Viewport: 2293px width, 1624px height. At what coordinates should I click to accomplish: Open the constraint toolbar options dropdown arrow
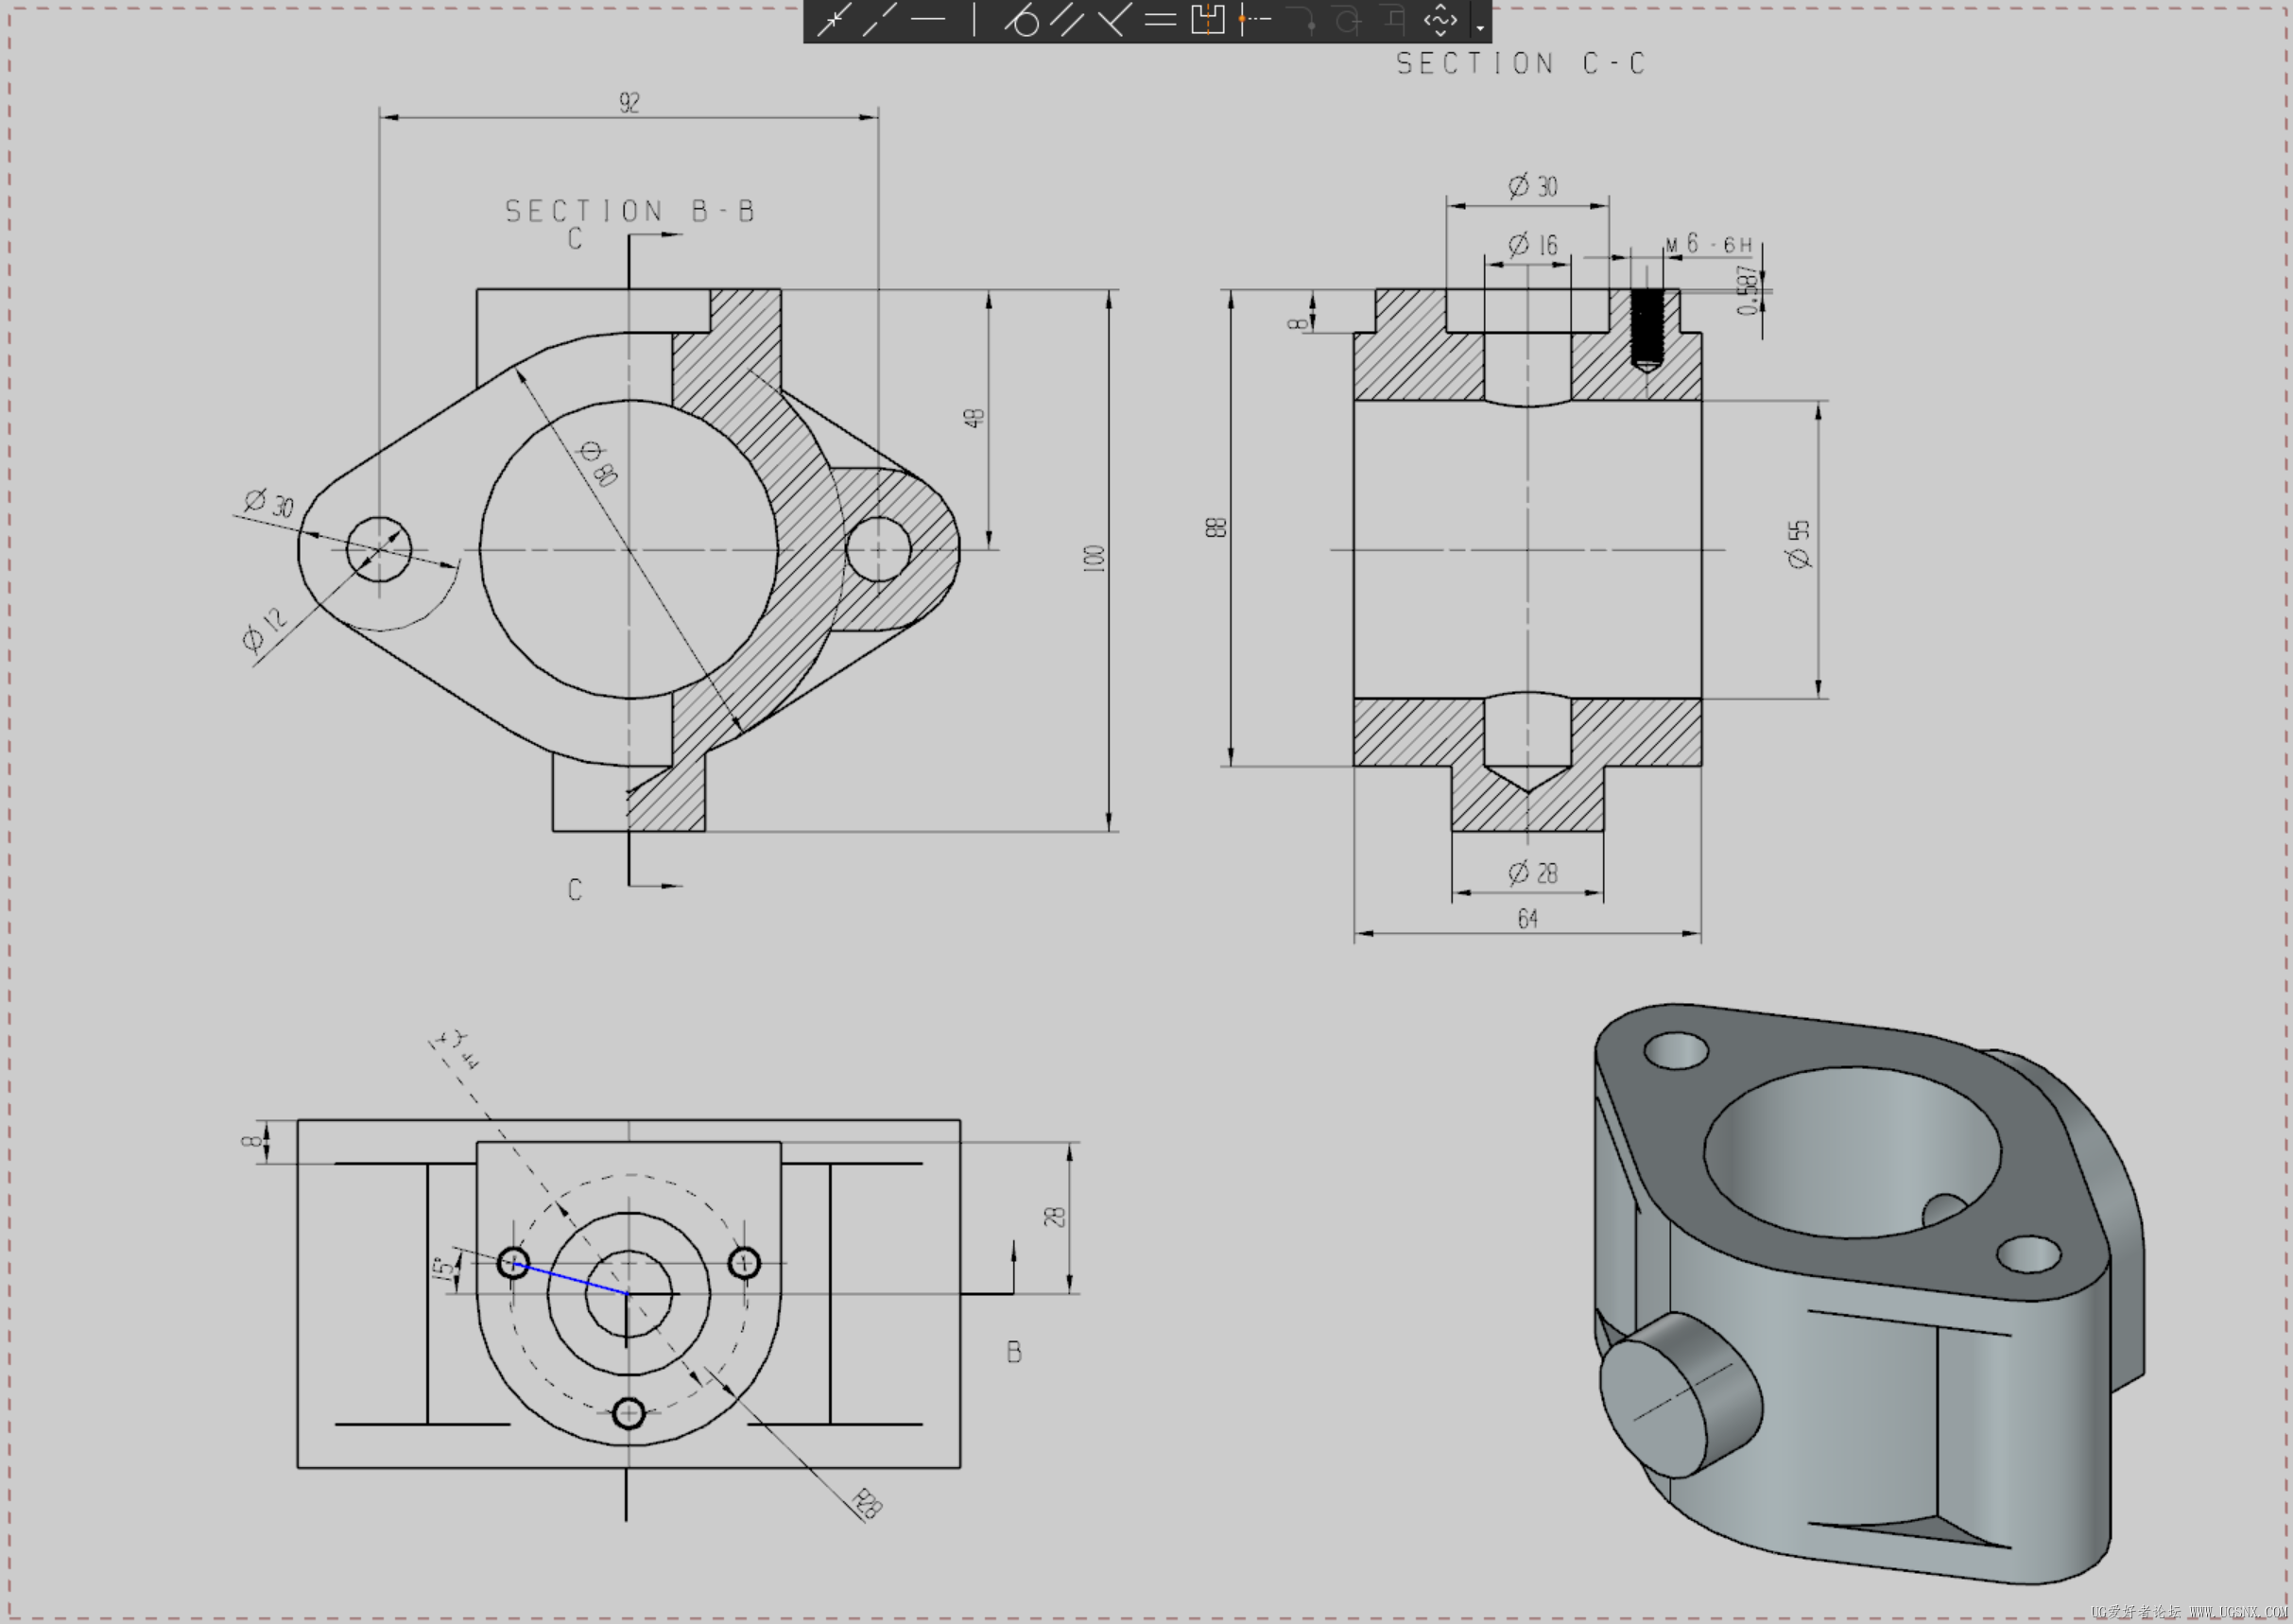1480,27
